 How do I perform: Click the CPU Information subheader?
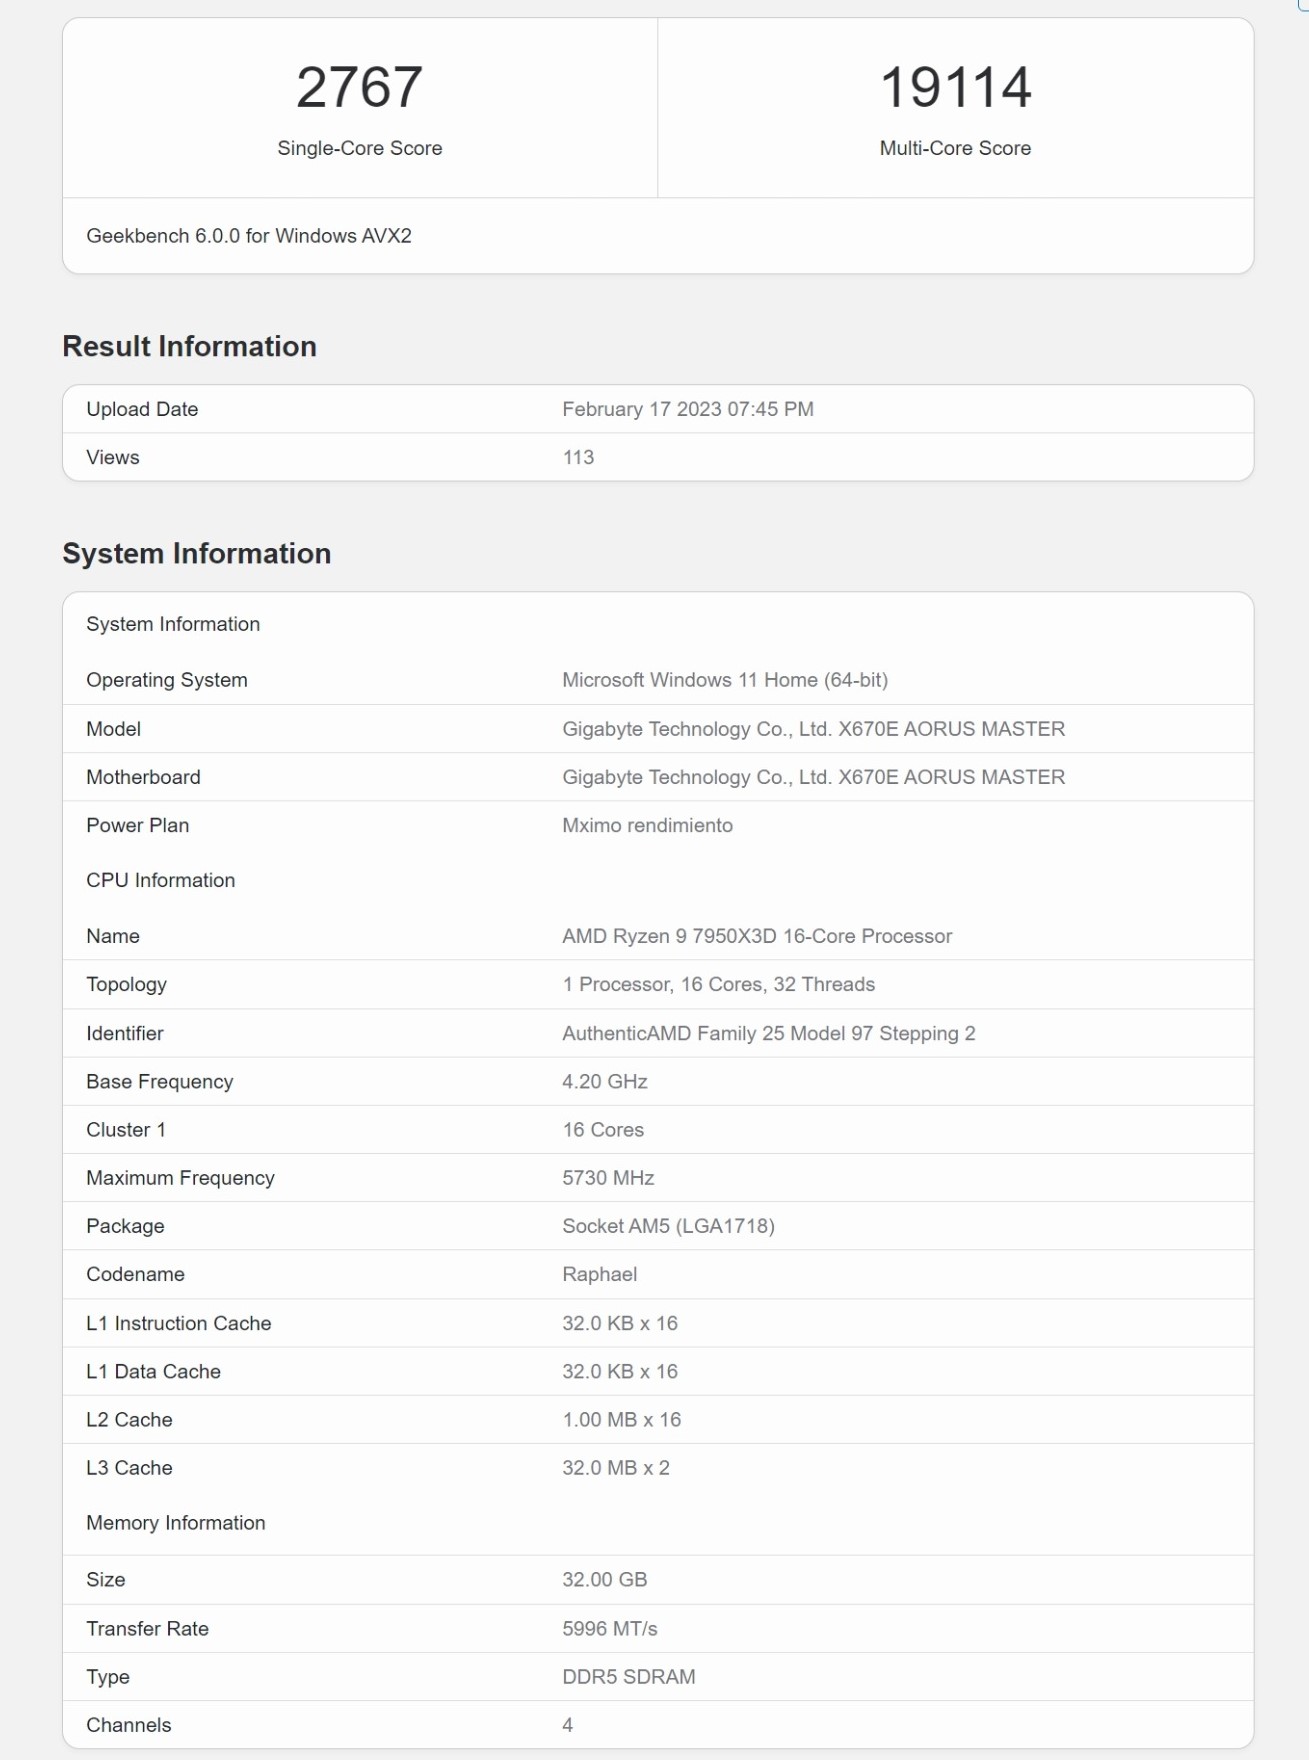click(x=161, y=880)
